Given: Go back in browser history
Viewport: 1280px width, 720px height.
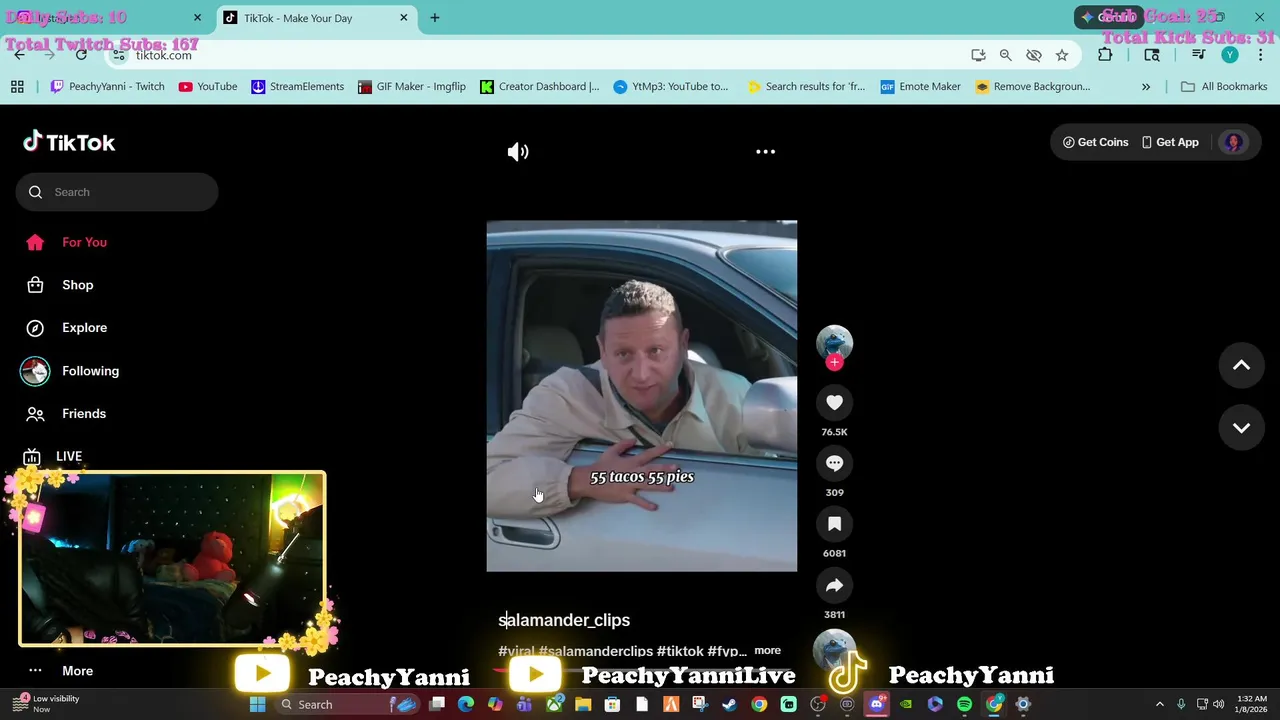Looking at the screenshot, I should coord(19,55).
